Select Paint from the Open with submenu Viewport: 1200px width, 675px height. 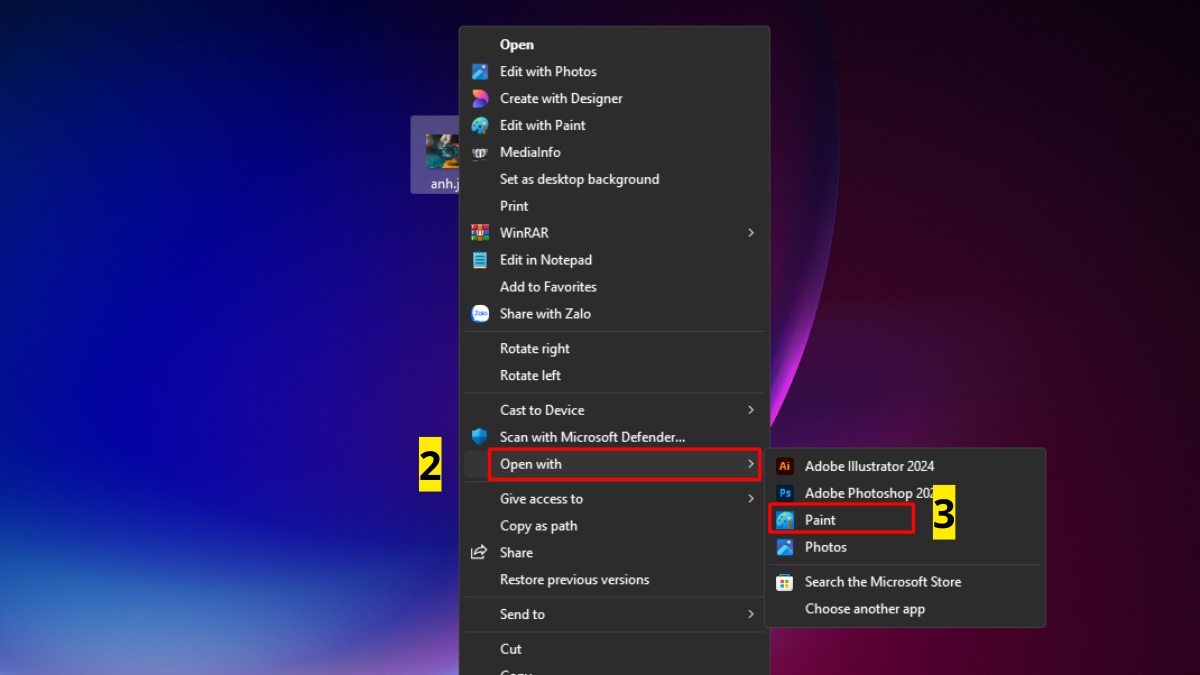click(x=826, y=519)
